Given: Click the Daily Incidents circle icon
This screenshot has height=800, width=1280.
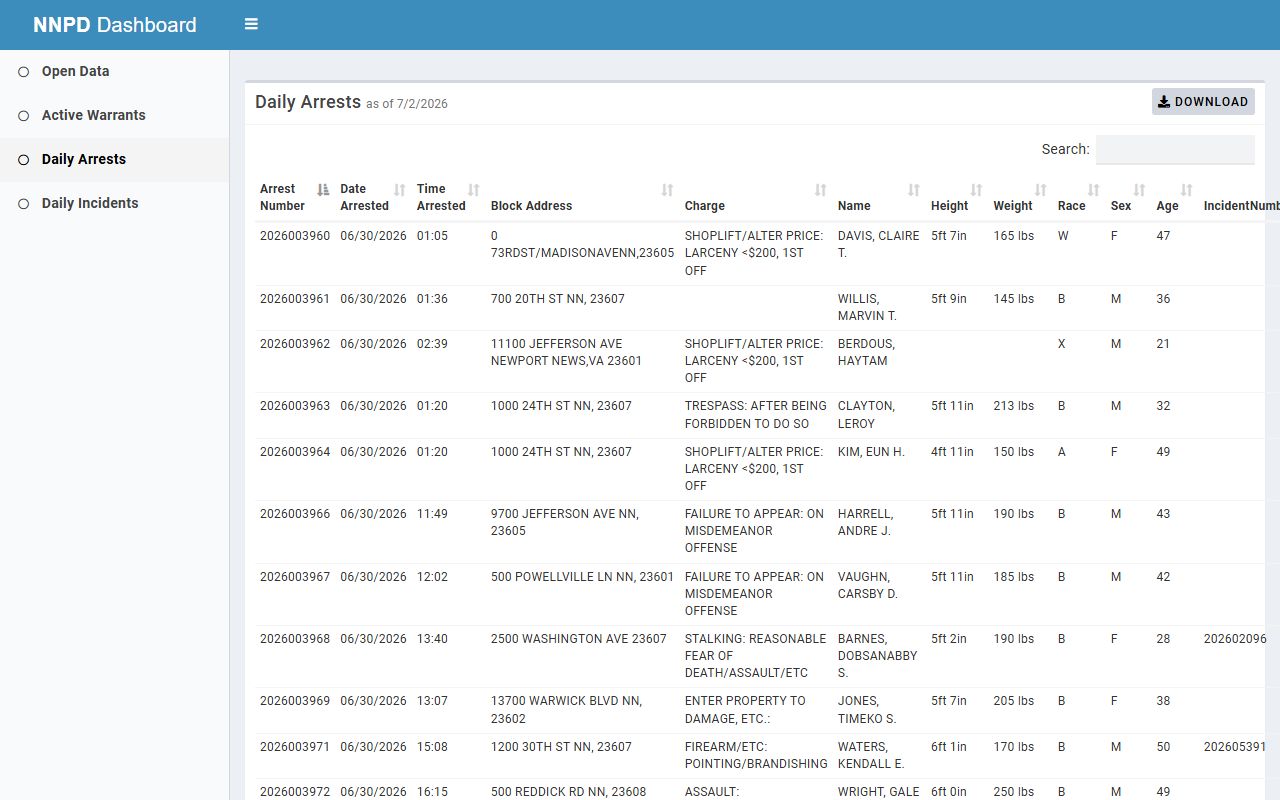Looking at the screenshot, I should (x=24, y=204).
